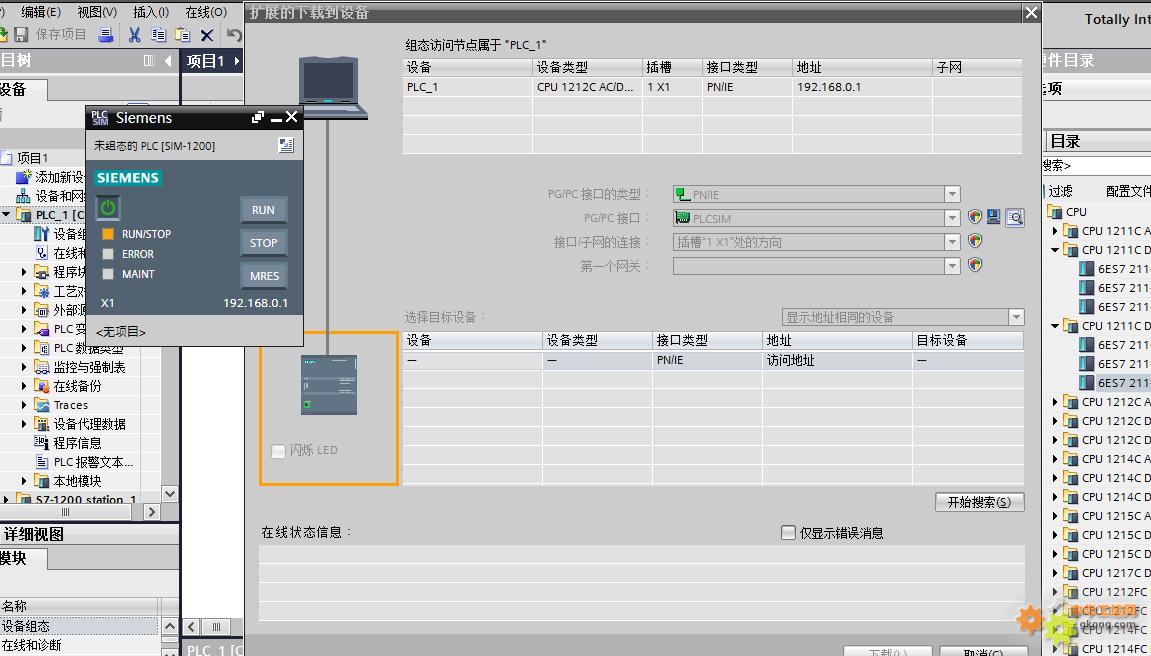Expand the CPU 1212C AC/DC/Rly catalog folder
The height and width of the screenshot is (656, 1151).
[x=1055, y=402]
